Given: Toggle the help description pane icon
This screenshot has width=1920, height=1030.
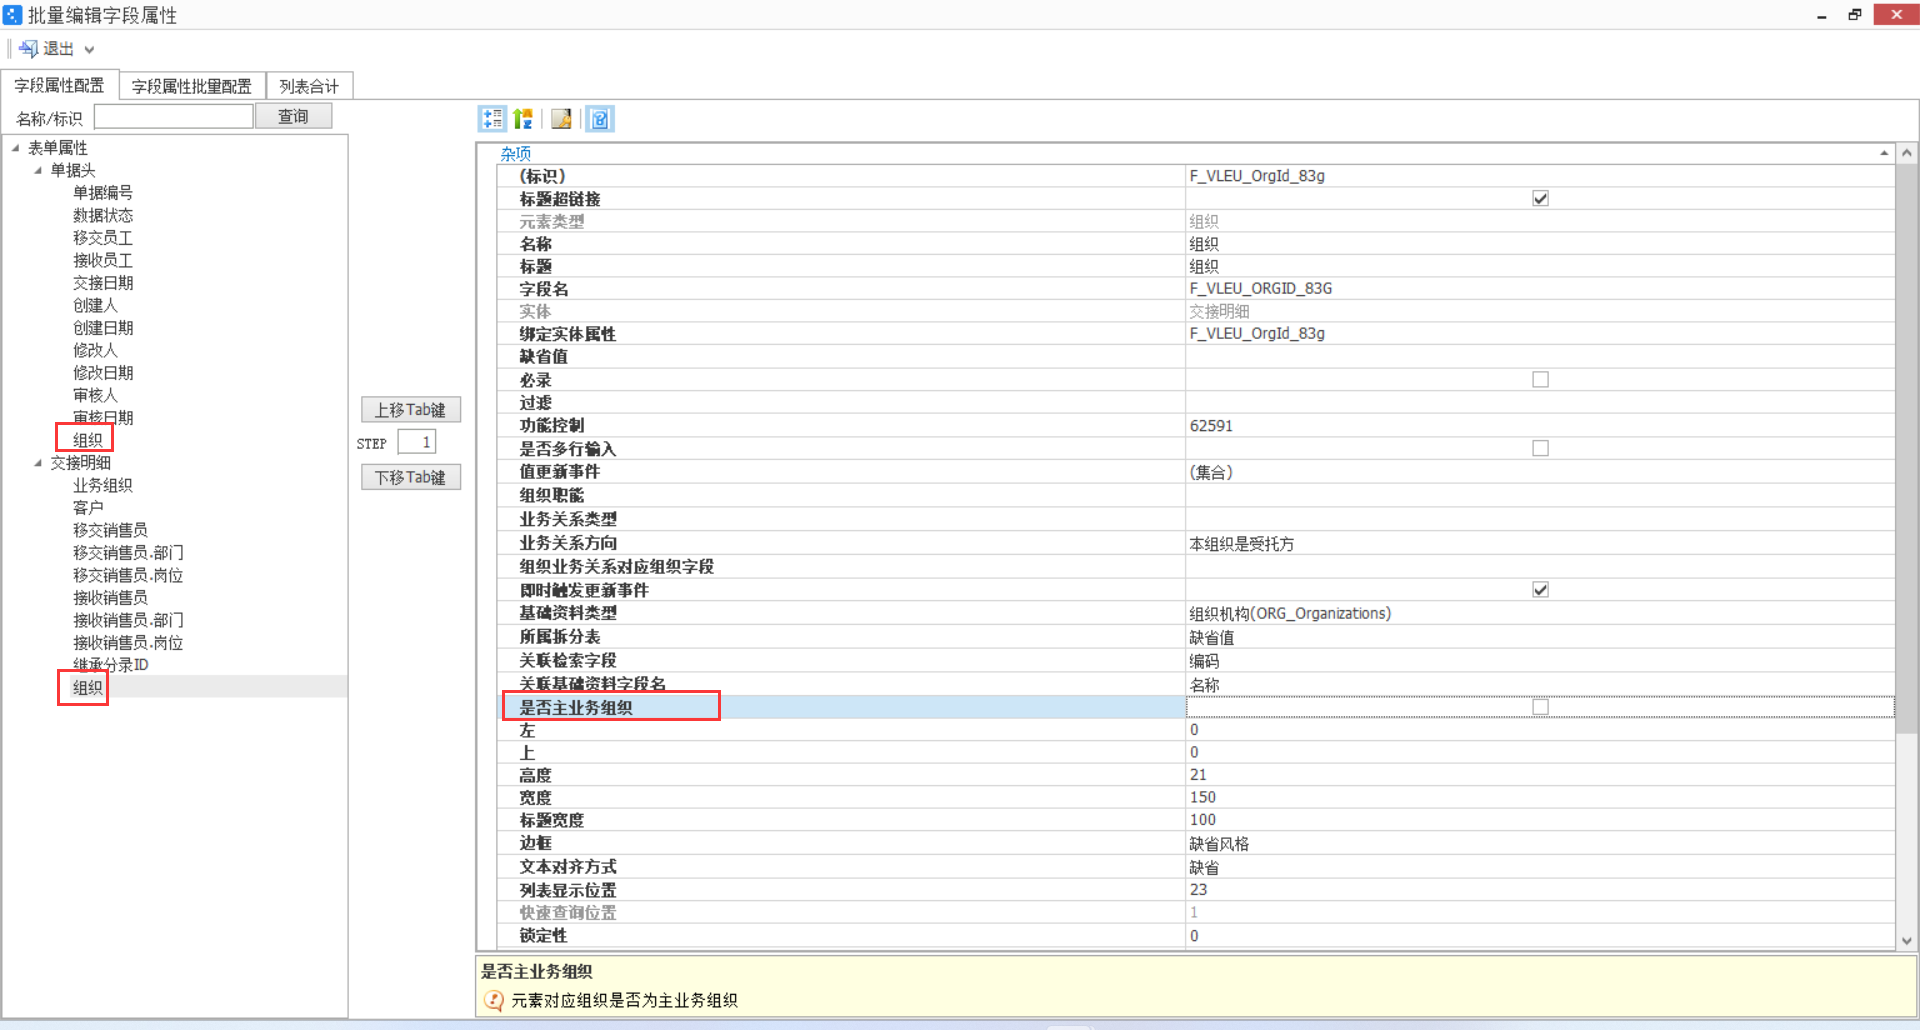Looking at the screenshot, I should coord(600,119).
